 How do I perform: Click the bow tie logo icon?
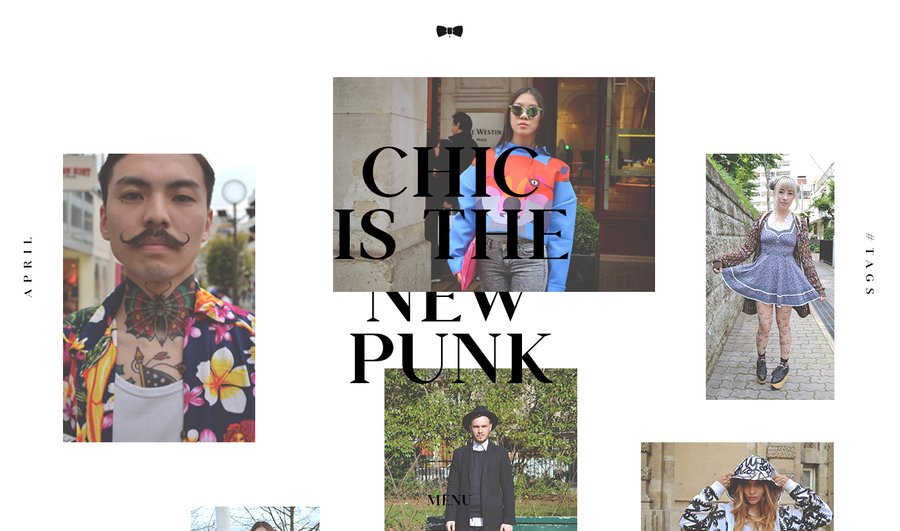pyautogui.click(x=449, y=31)
